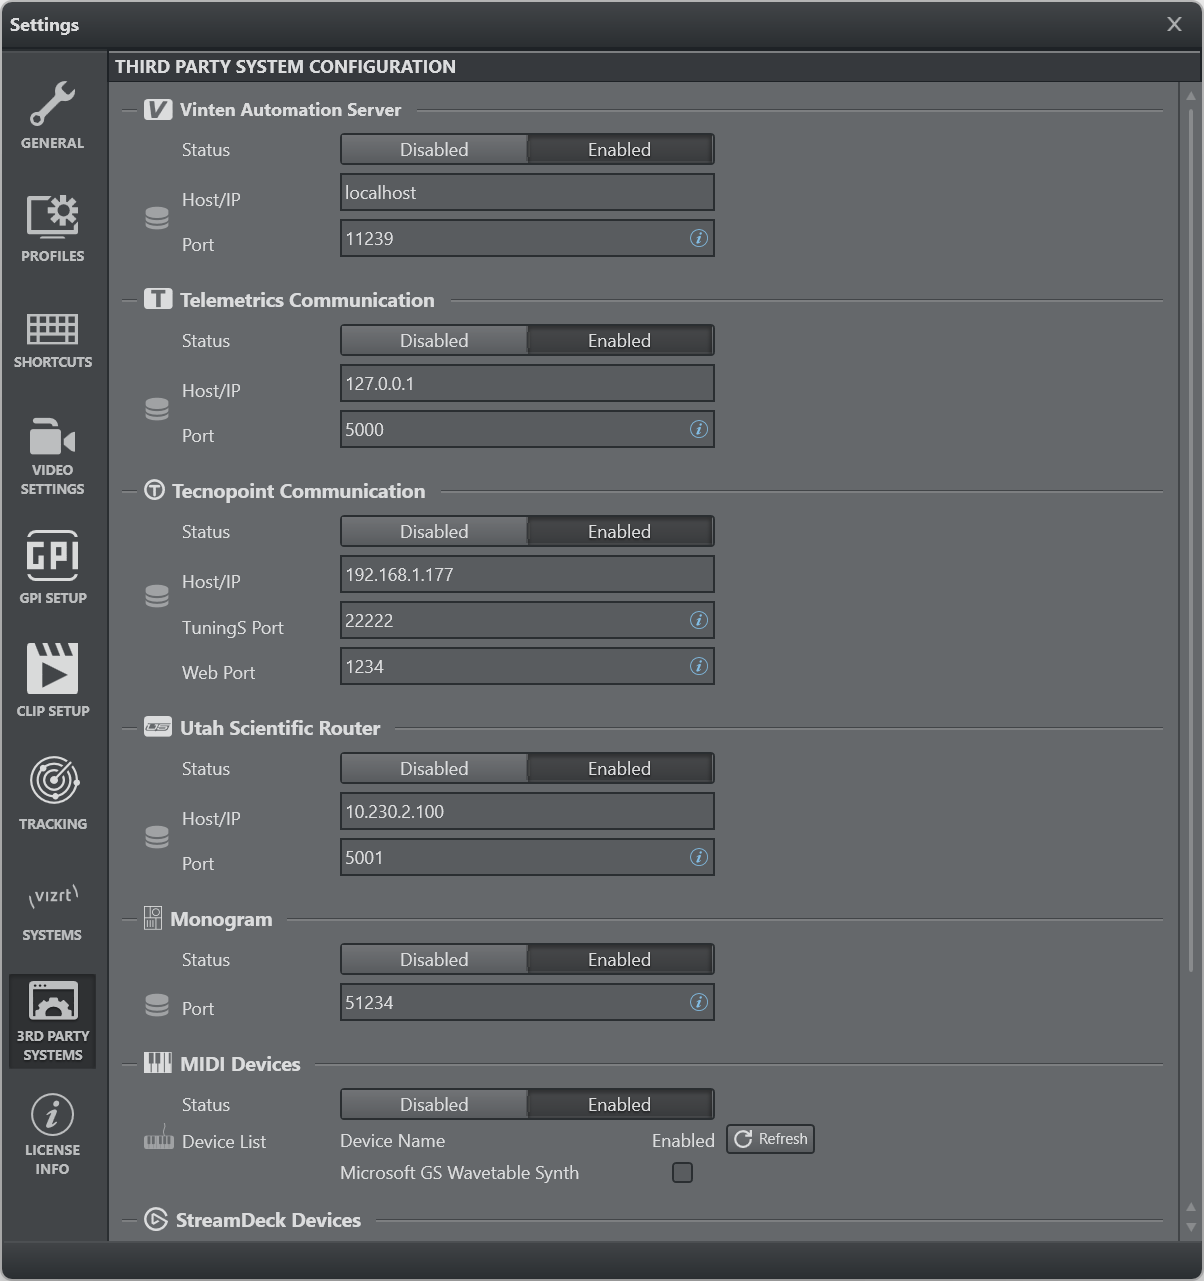Set Vinten Automation Server status to Disabled
Image resolution: width=1204 pixels, height=1281 pixels.
tap(434, 150)
